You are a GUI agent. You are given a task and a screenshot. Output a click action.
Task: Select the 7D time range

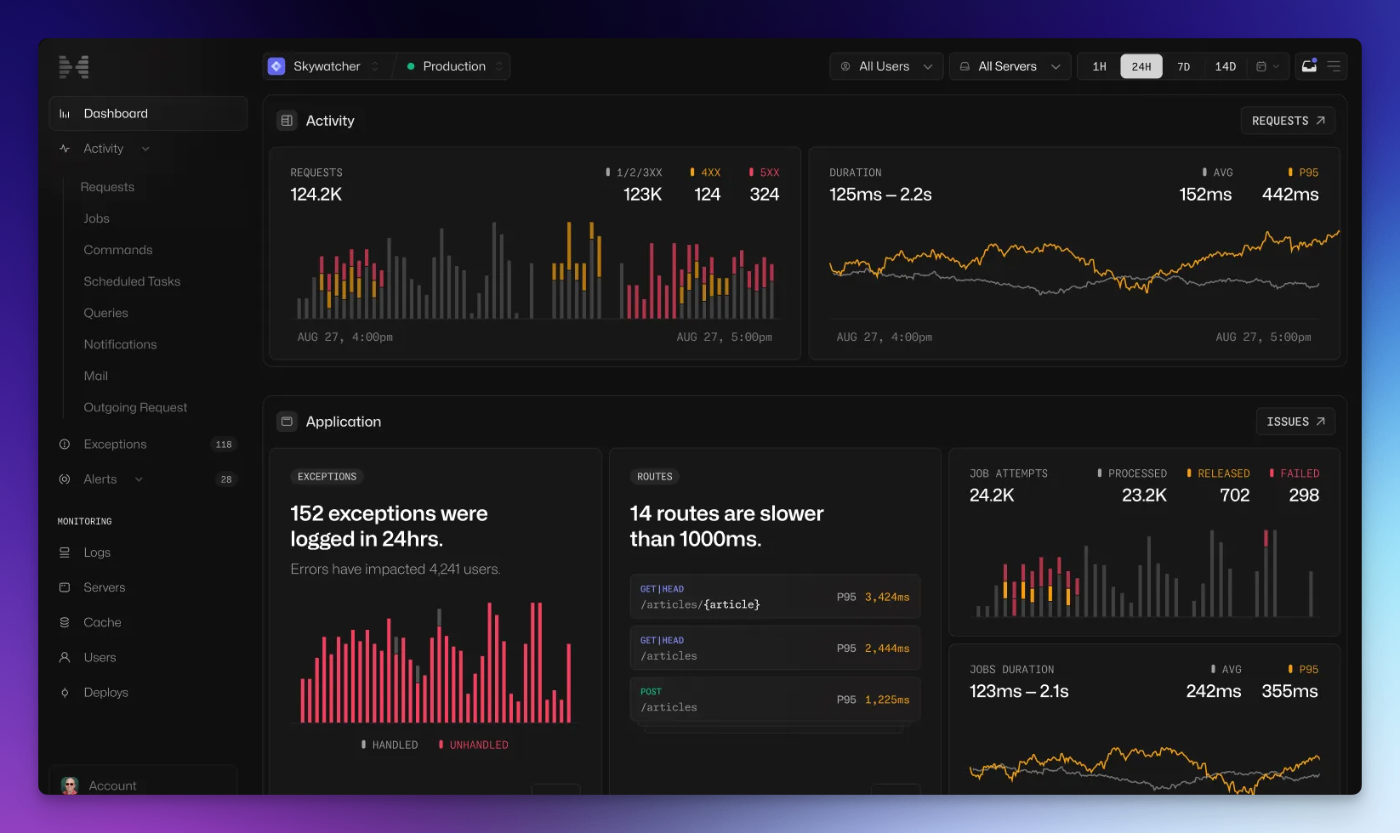click(1183, 66)
